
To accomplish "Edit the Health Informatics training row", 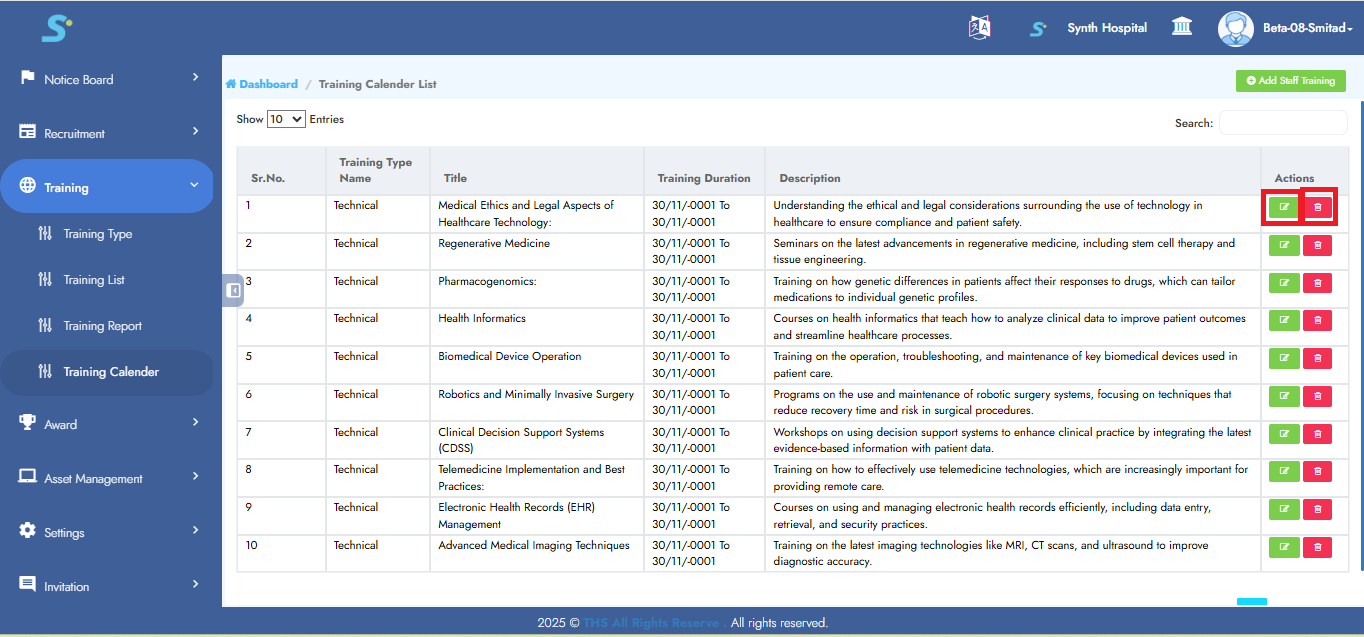I will (1284, 320).
